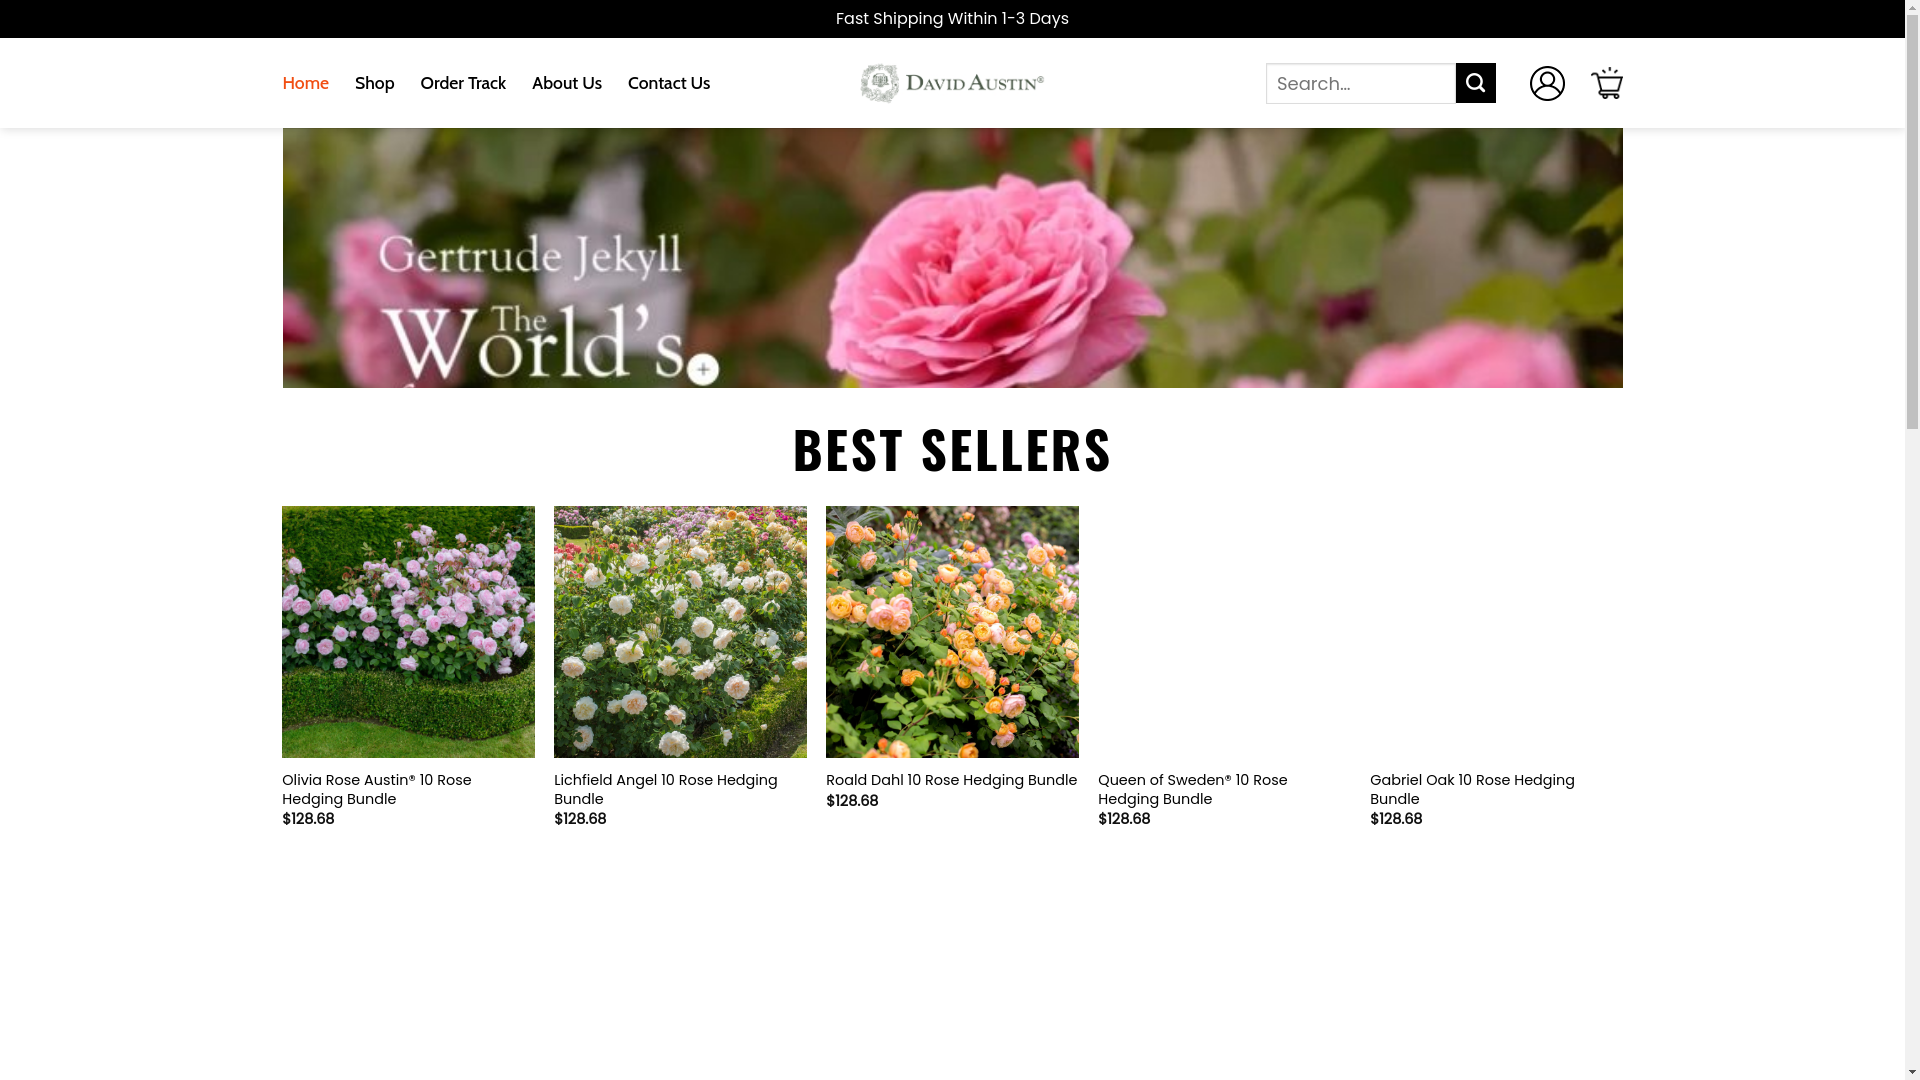
Task: Click the page vertical scrollbar
Action: point(1912,540)
